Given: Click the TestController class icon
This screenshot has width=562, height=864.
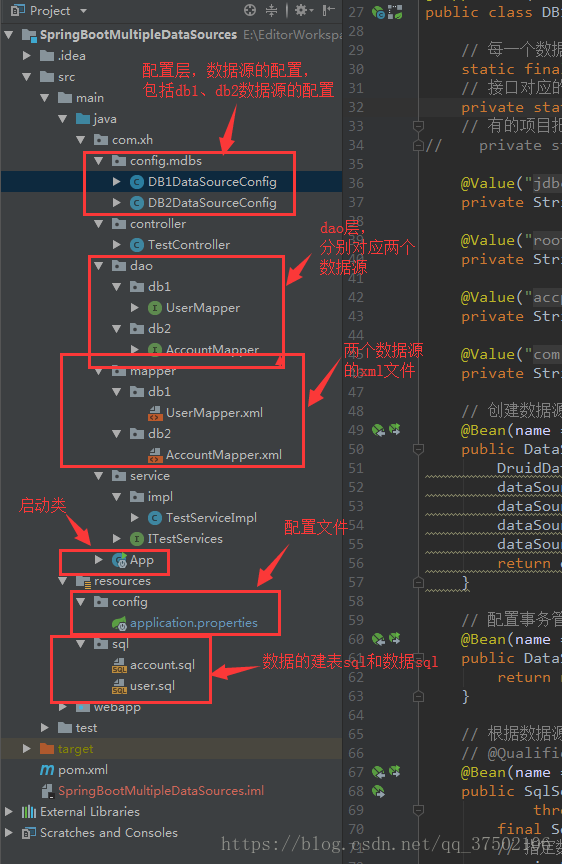Looking at the screenshot, I should [137, 245].
